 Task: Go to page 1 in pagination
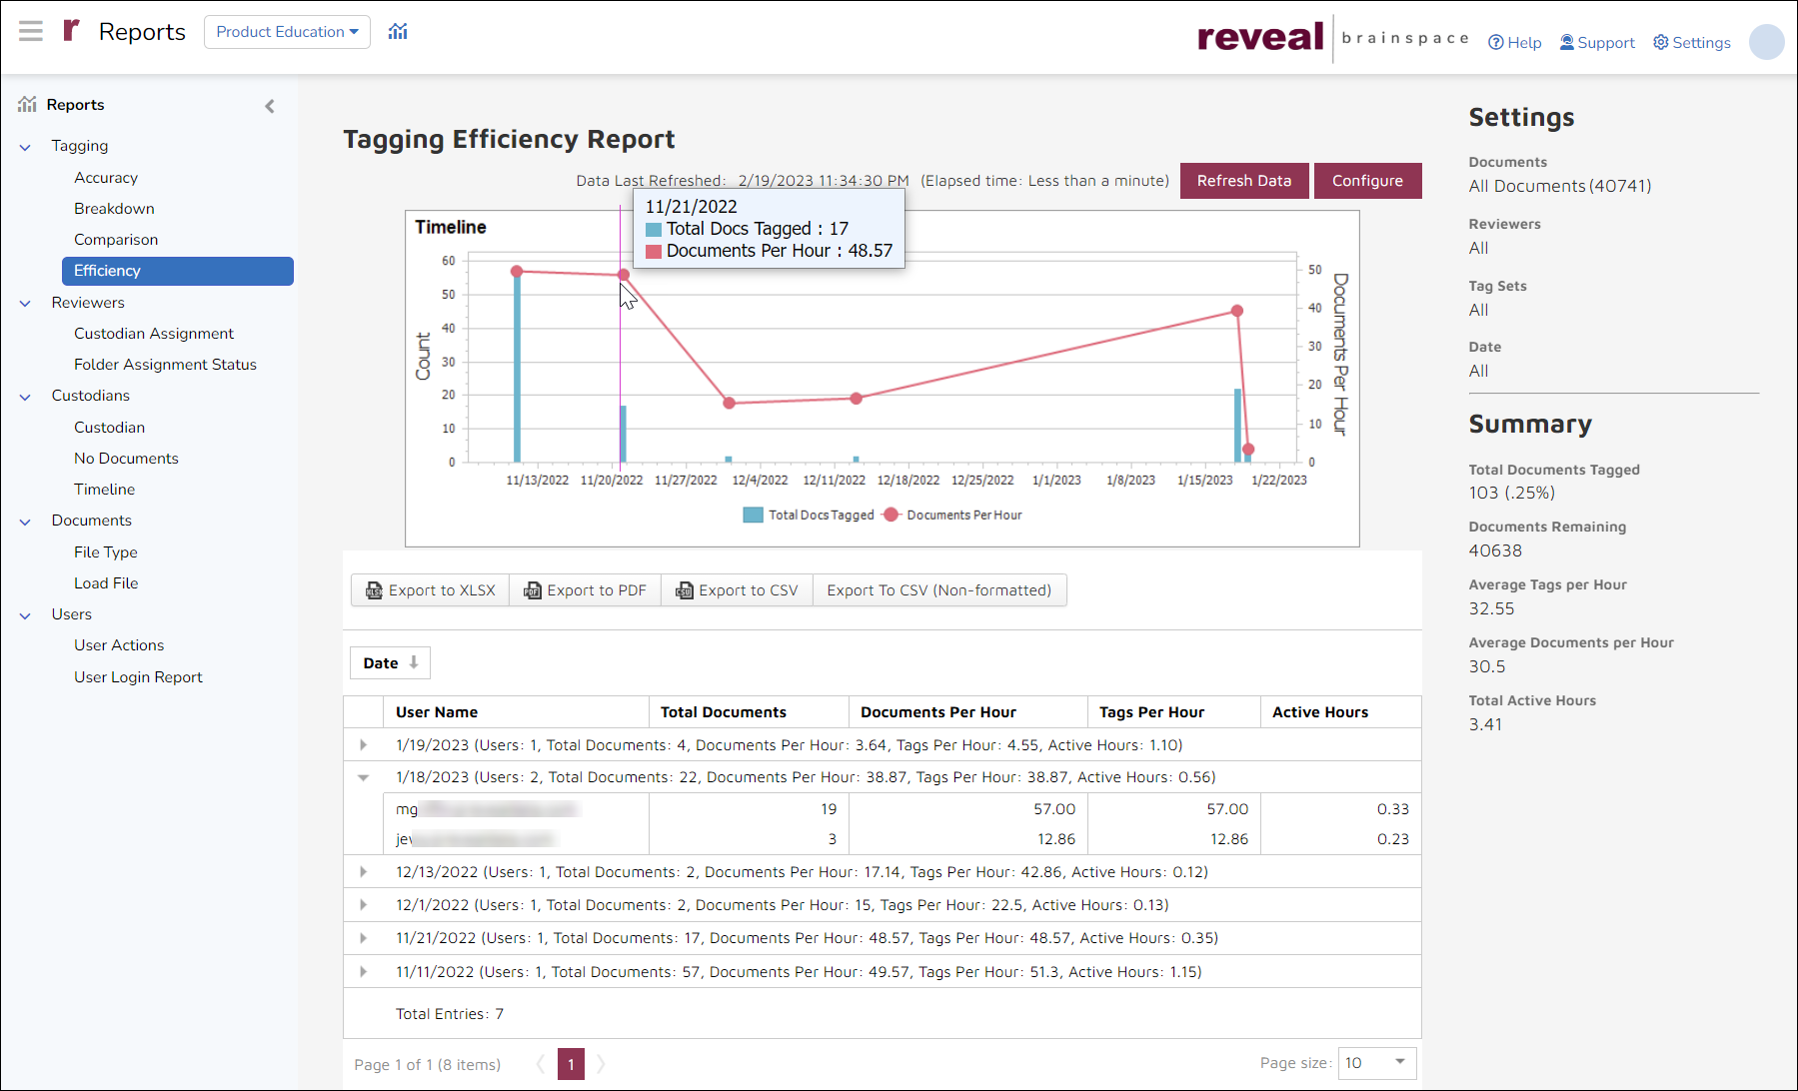pyautogui.click(x=571, y=1064)
